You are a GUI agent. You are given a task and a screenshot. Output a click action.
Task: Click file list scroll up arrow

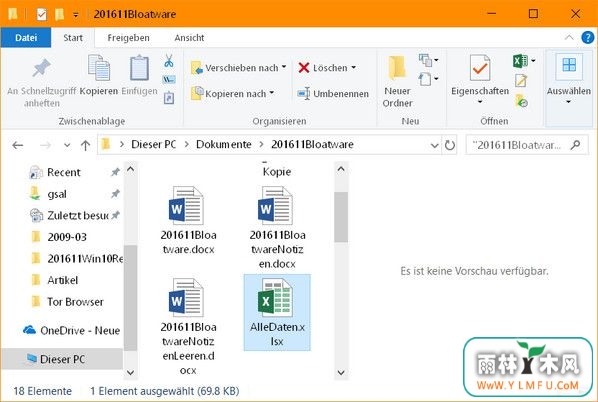click(341, 169)
